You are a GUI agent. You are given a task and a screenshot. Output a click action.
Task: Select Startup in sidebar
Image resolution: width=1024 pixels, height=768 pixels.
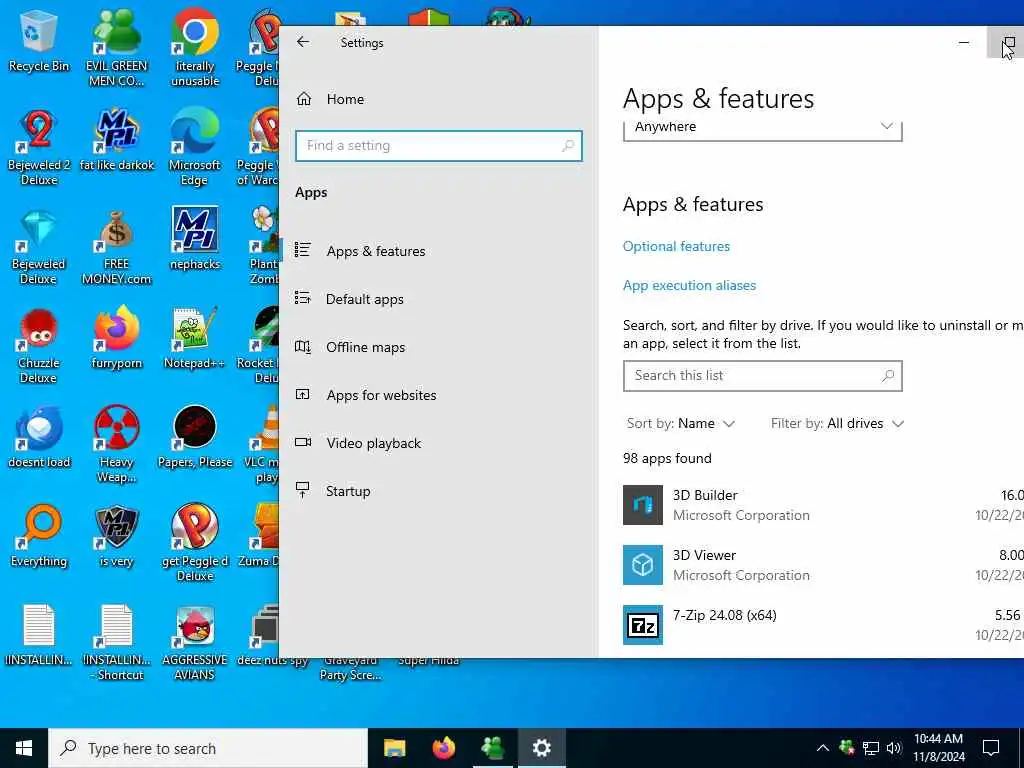click(x=438, y=491)
